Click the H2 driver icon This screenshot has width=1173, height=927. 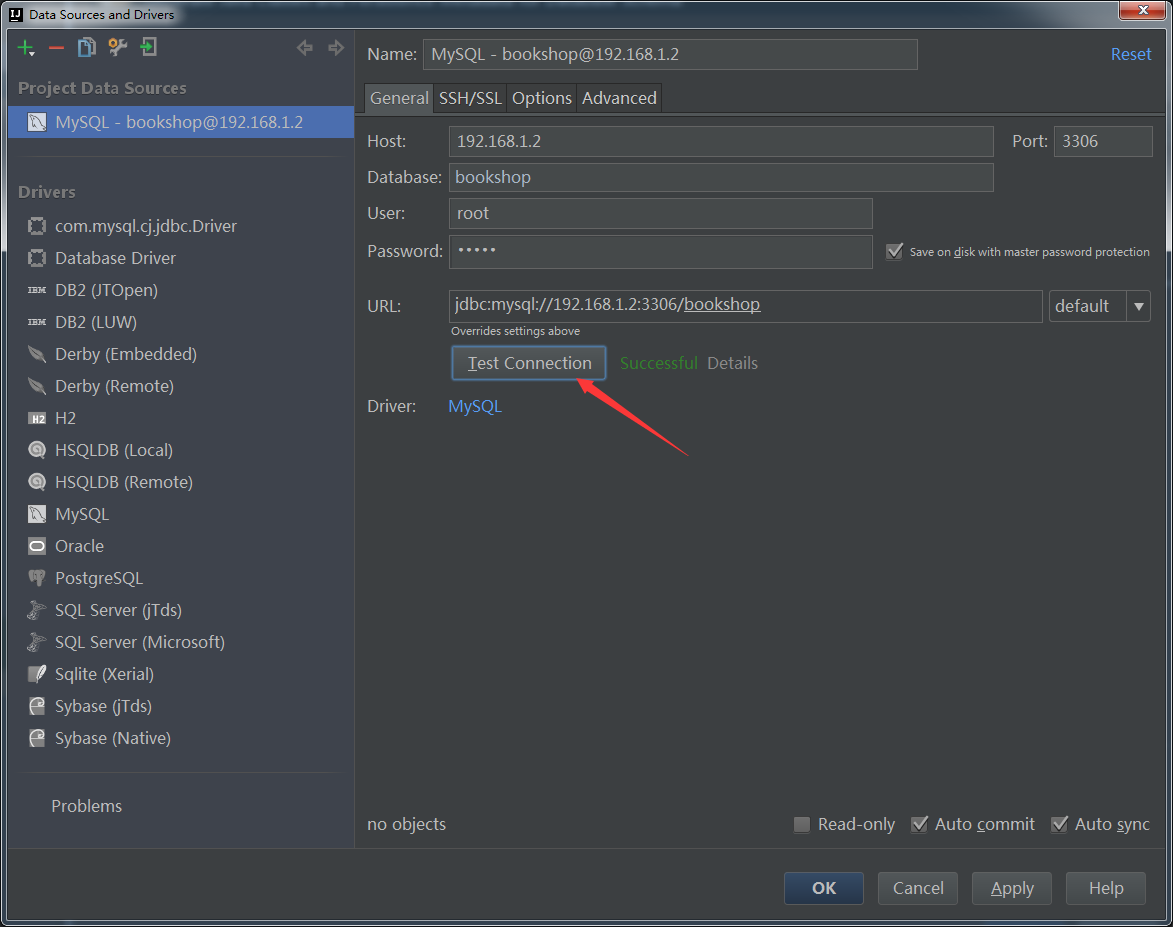[x=37, y=418]
